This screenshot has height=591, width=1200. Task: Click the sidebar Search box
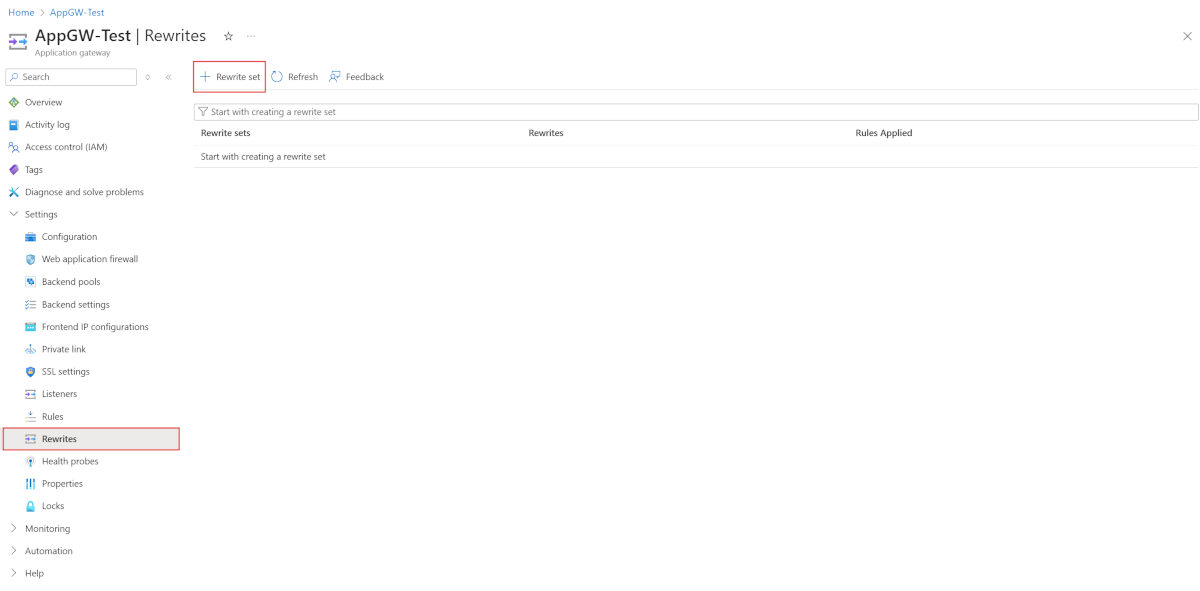coord(71,77)
